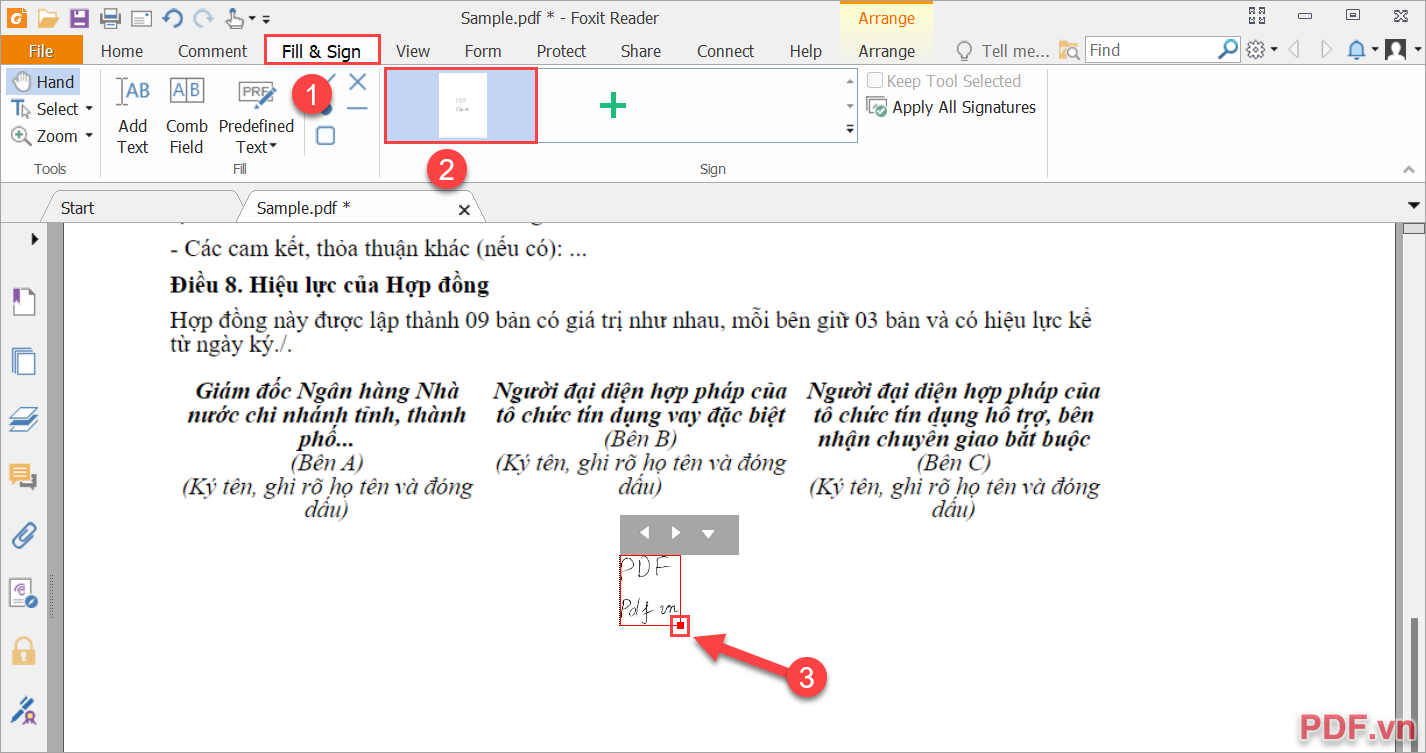Open the Form tab

click(x=483, y=51)
